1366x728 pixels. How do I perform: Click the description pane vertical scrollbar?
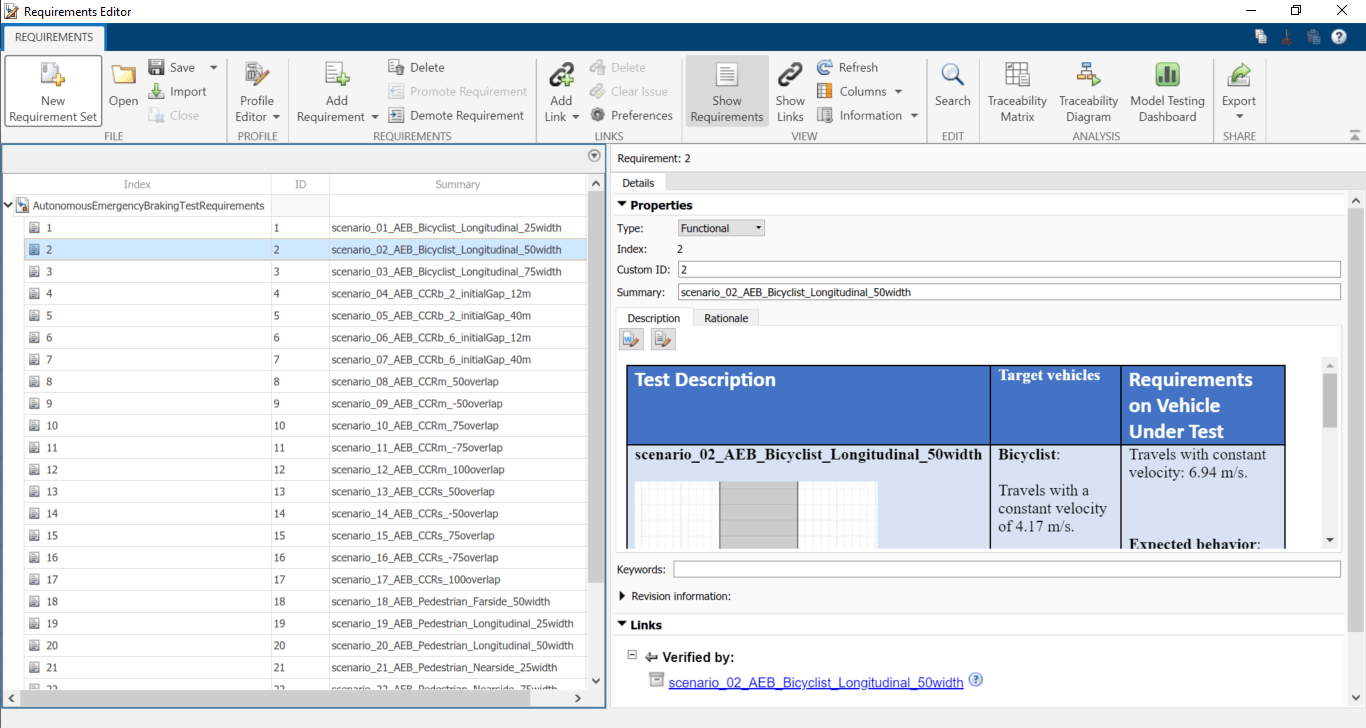pyautogui.click(x=1329, y=400)
